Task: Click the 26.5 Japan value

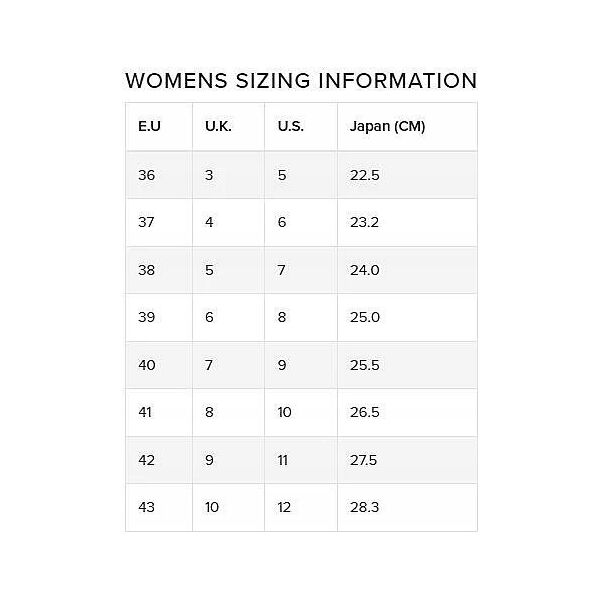Action: 364,412
